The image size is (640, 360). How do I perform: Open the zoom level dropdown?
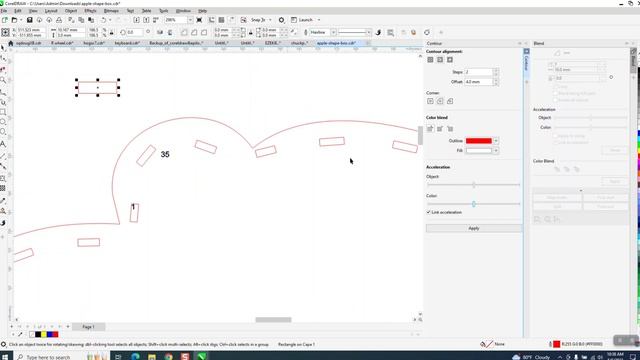click(190, 20)
